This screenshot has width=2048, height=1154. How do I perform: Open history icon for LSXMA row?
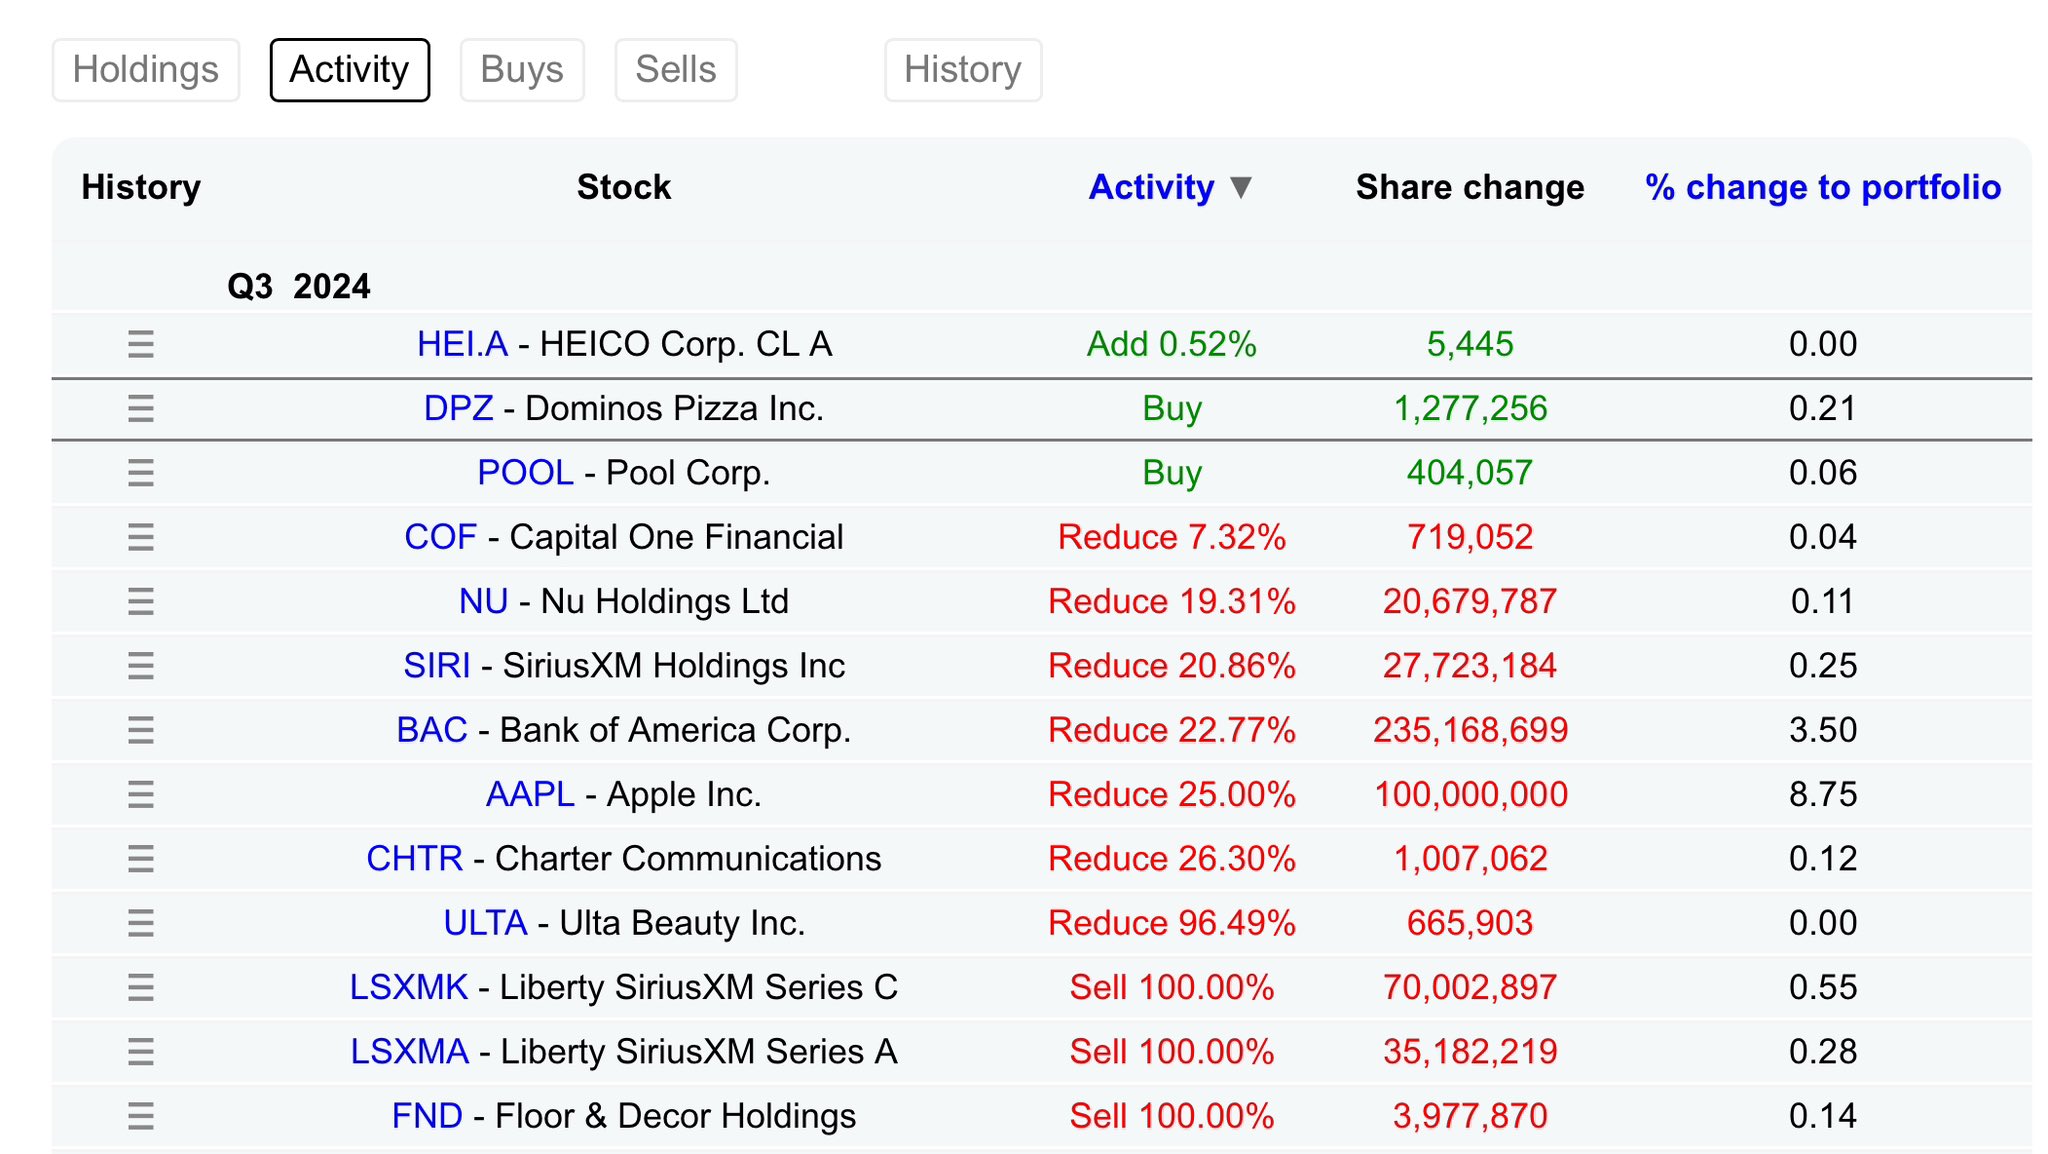click(141, 1052)
